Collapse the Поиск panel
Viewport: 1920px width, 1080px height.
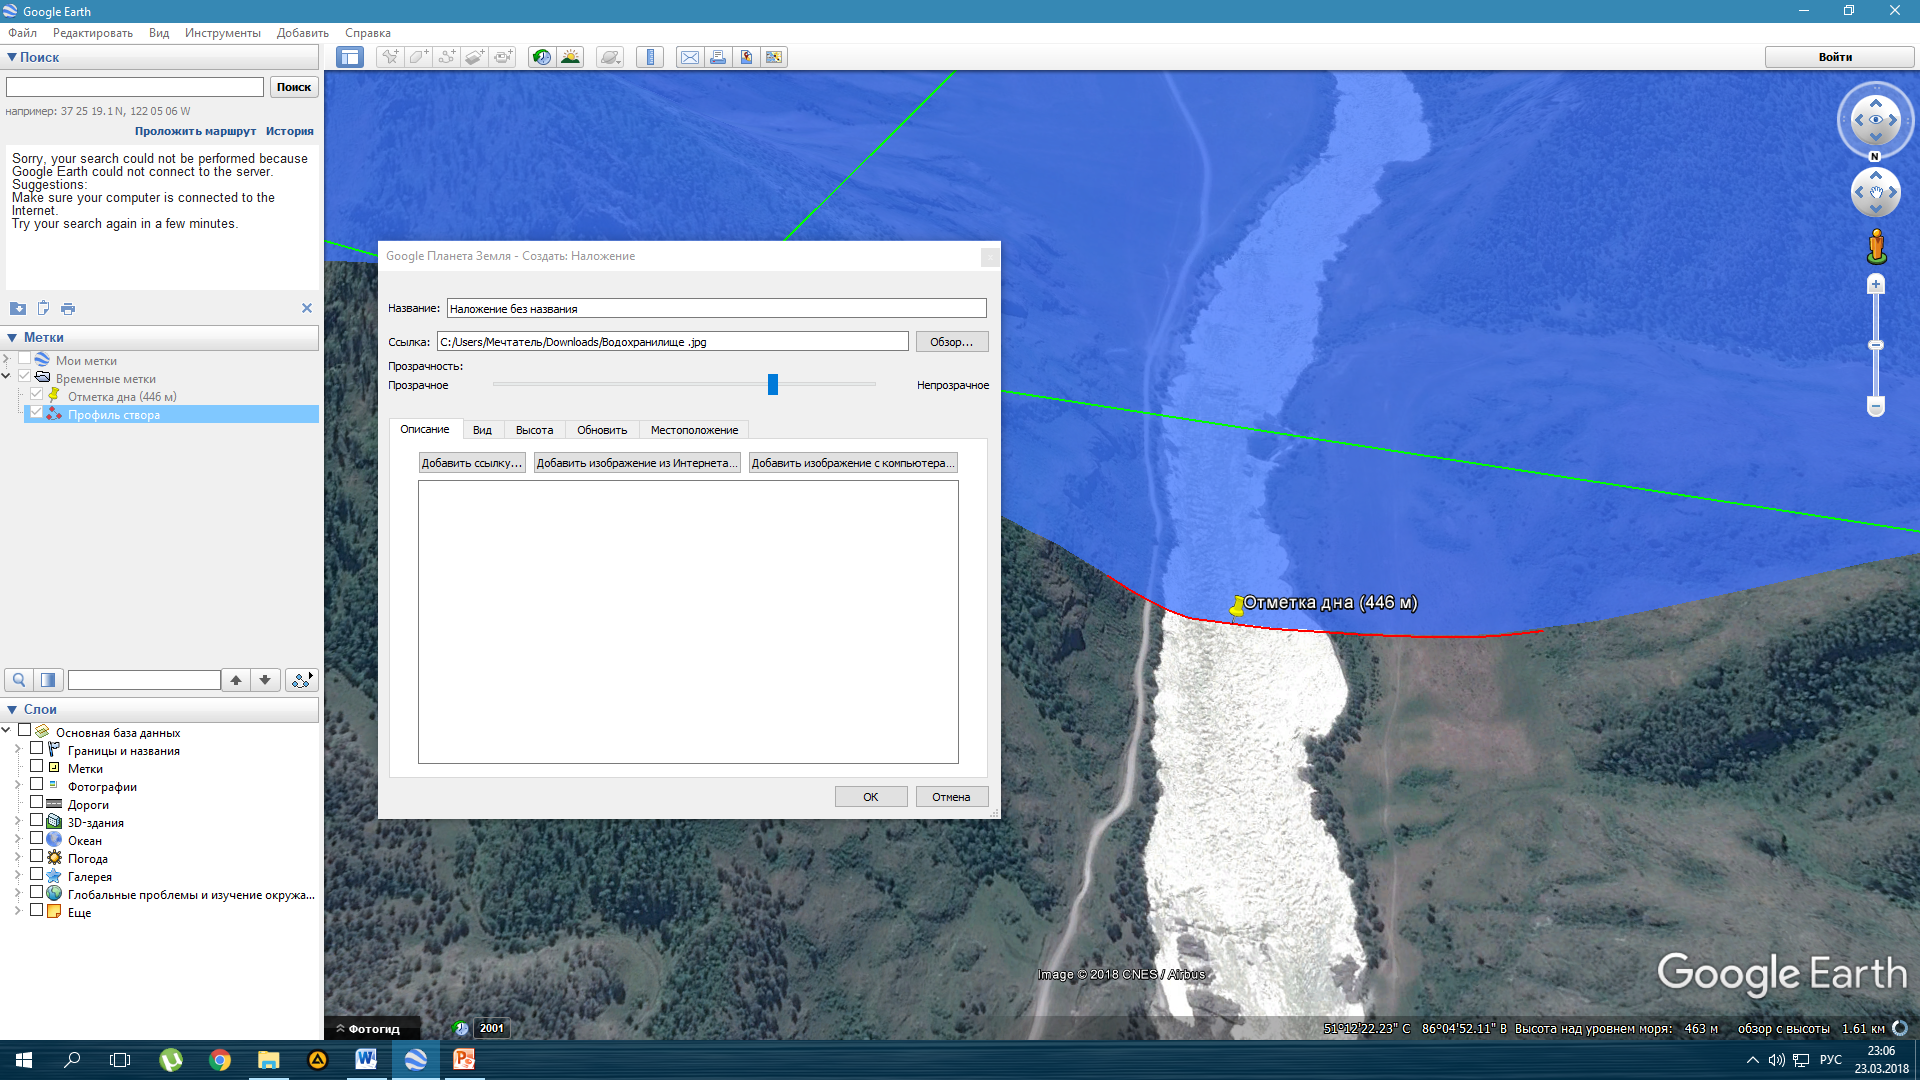pyautogui.click(x=12, y=57)
